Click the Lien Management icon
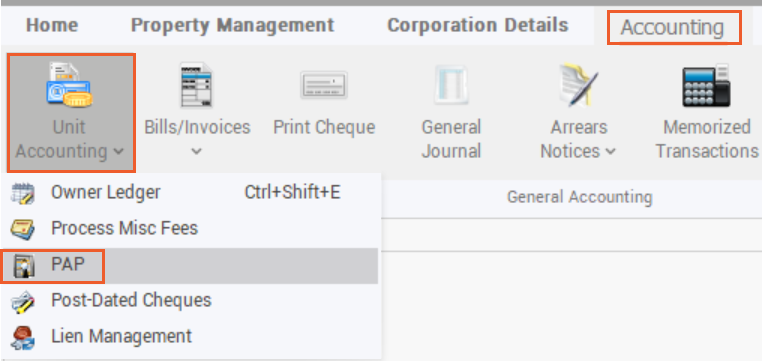The image size is (762, 361). 23,337
